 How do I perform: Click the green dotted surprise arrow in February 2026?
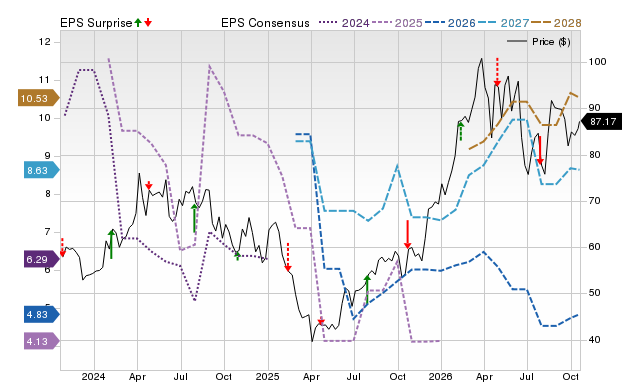[461, 131]
